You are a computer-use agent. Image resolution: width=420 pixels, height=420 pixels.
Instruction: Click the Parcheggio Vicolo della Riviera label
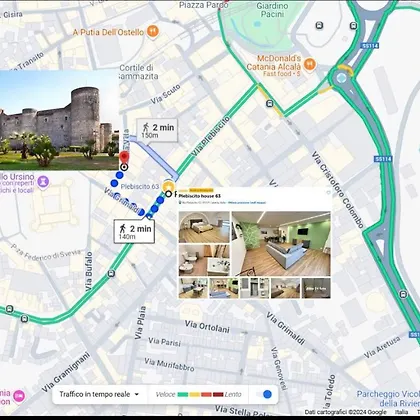(388, 398)
